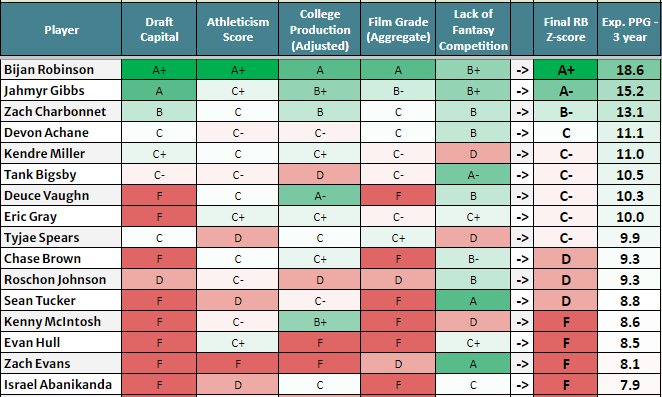Select the 18.6 Exp. PPG cell
The width and height of the screenshot is (662, 397).
pyautogui.click(x=629, y=70)
